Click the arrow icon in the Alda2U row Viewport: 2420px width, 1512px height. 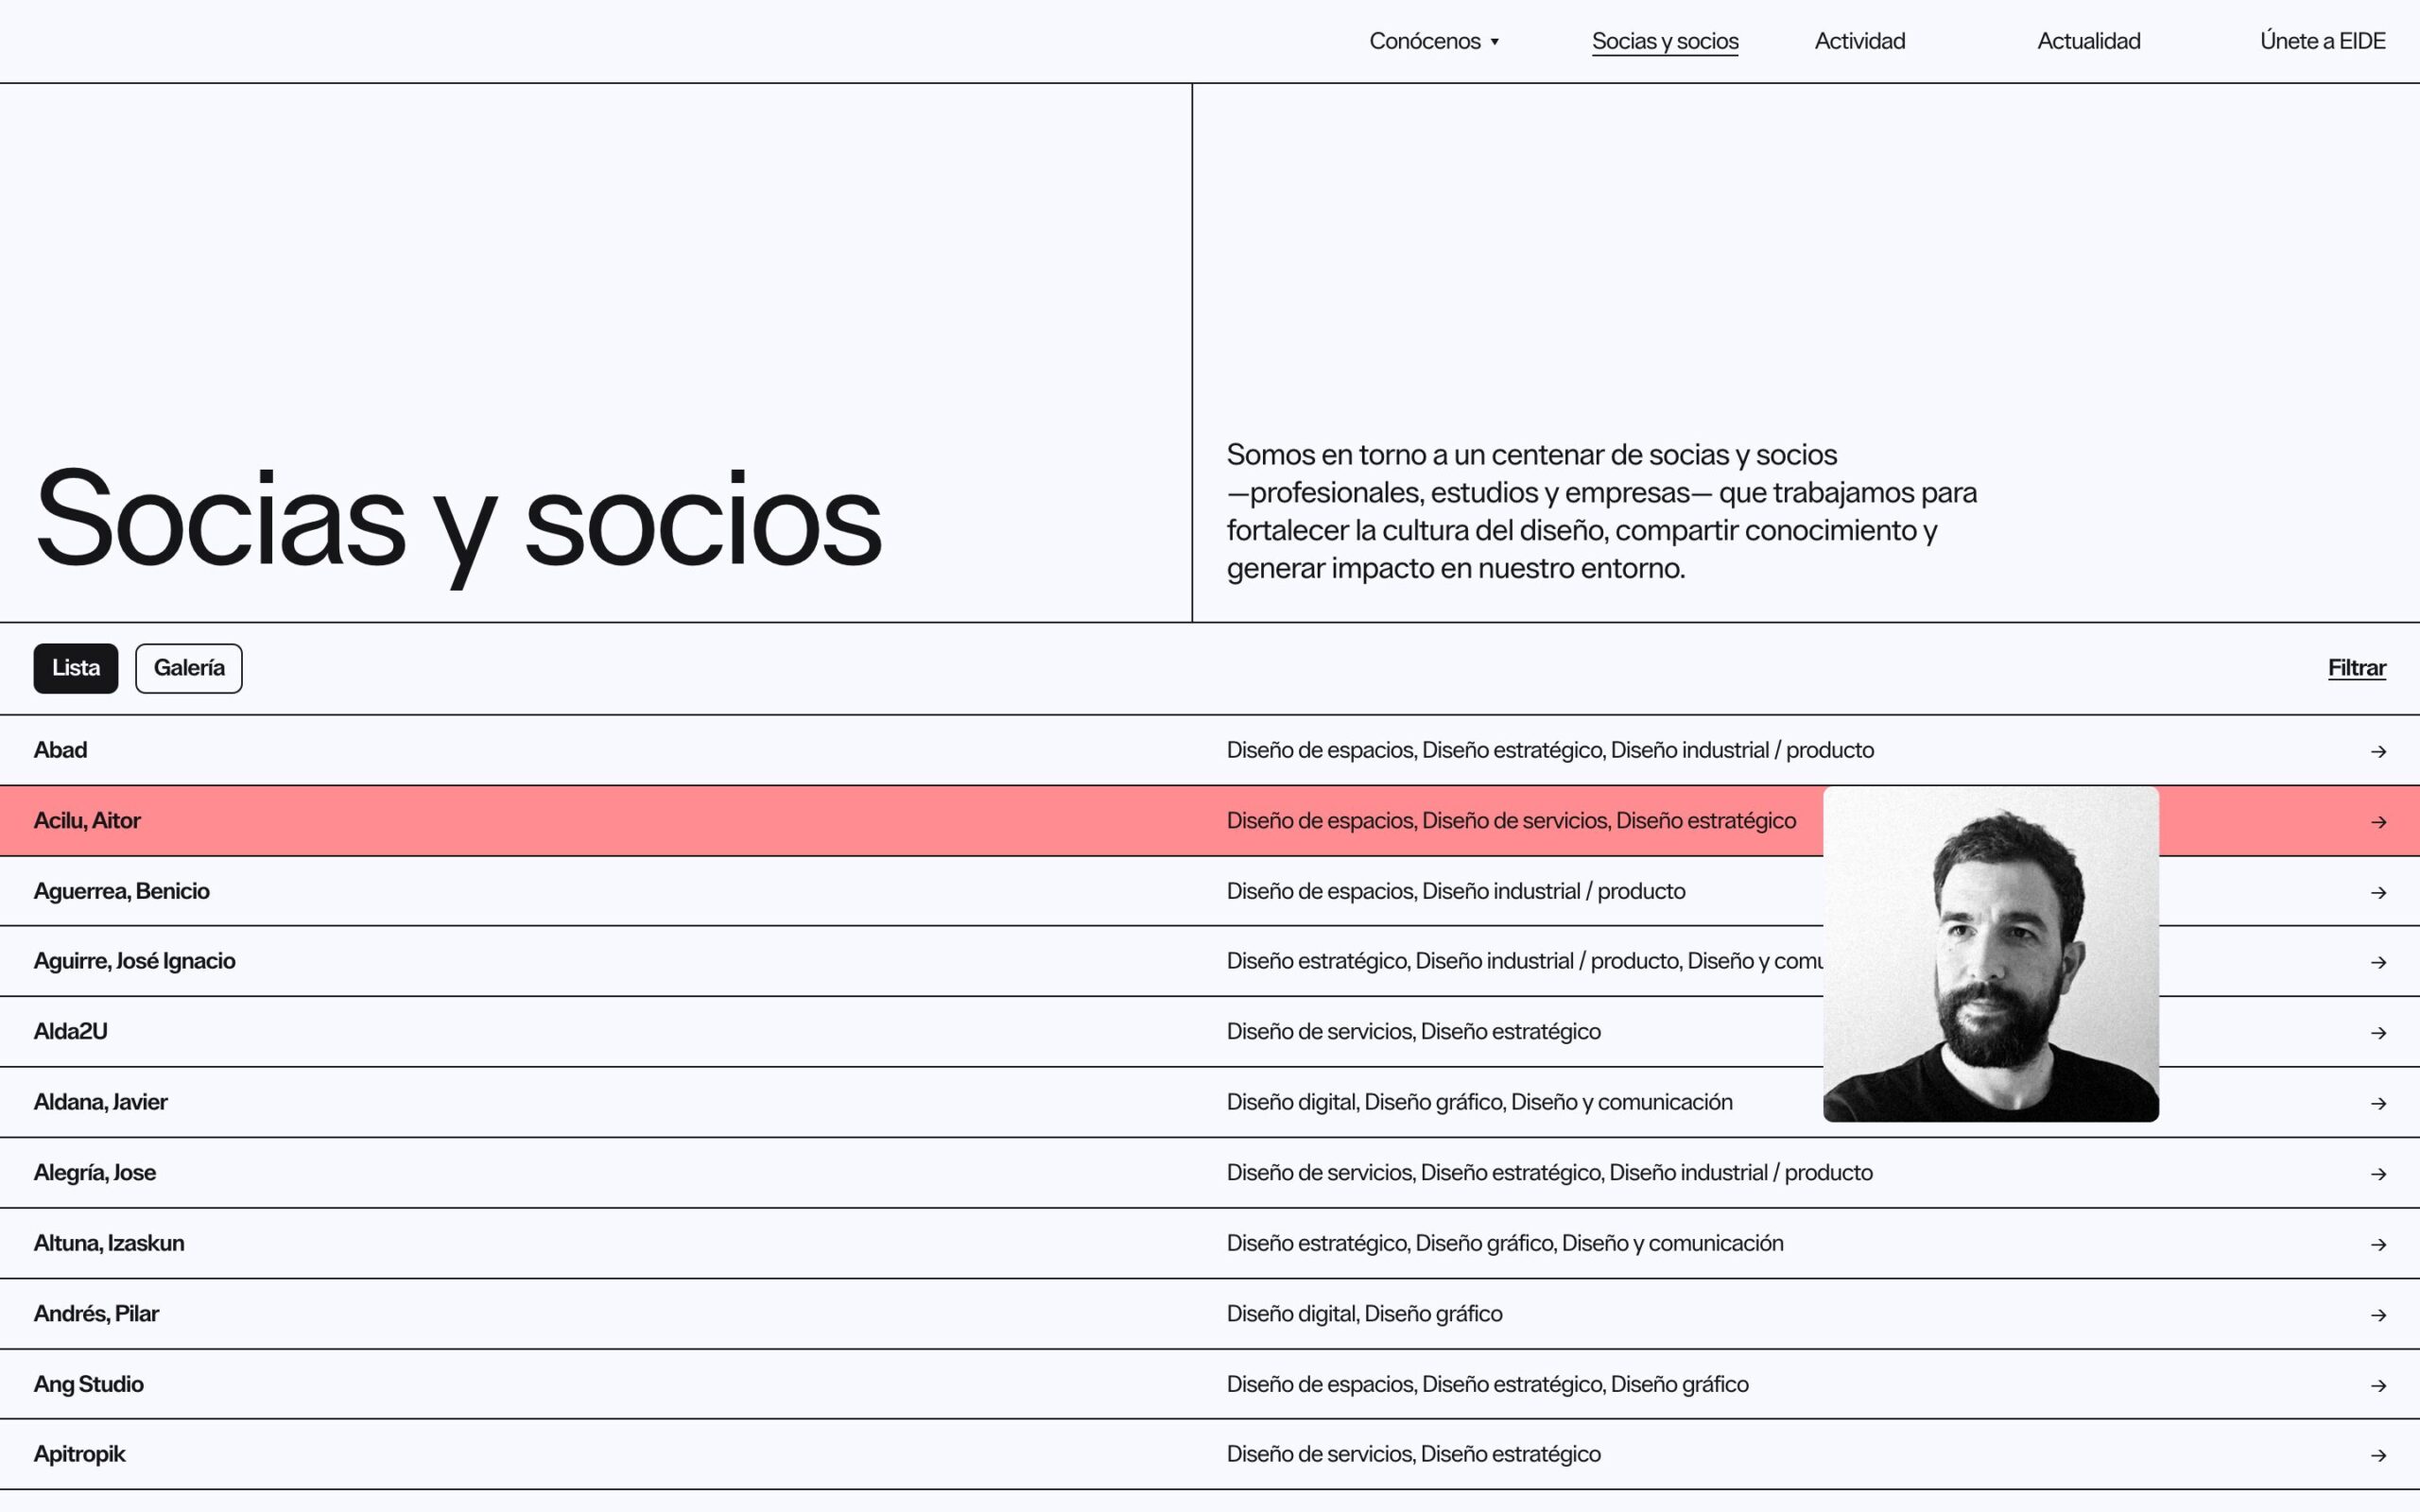(2377, 1032)
